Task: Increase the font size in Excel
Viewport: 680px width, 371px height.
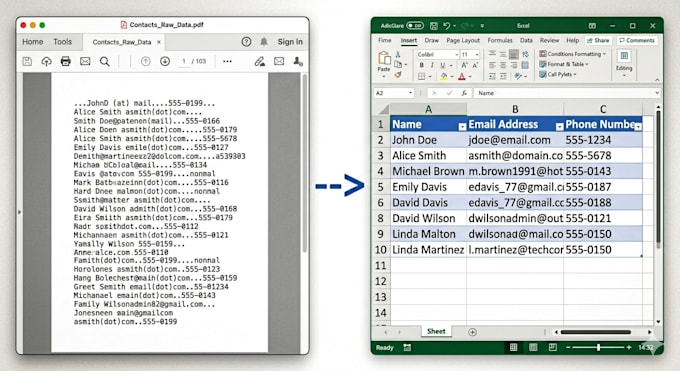Action: [x=464, y=65]
